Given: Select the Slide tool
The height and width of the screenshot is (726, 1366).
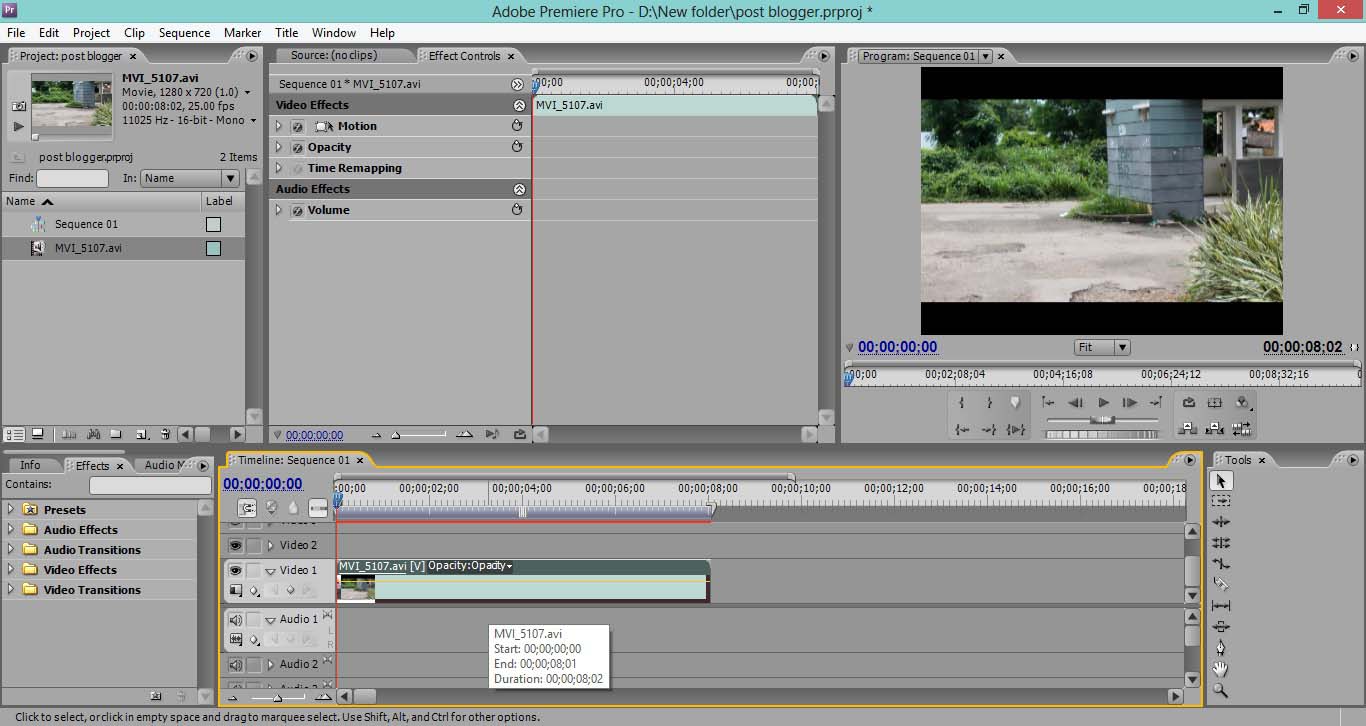Looking at the screenshot, I should click(x=1221, y=627).
